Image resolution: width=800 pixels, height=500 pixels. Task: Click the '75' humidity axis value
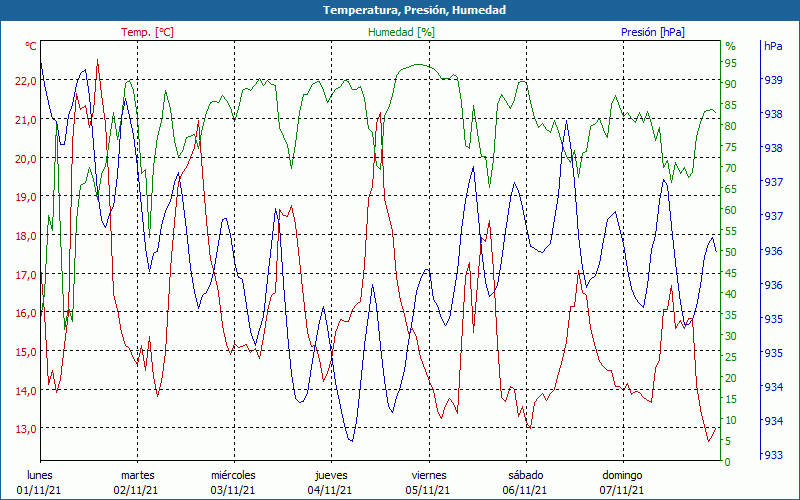pos(731,147)
